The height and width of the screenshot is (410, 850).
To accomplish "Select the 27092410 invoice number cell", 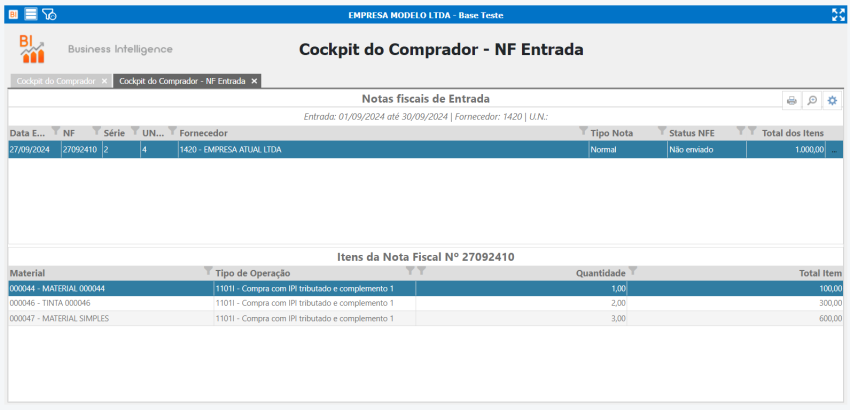I will (x=81, y=150).
